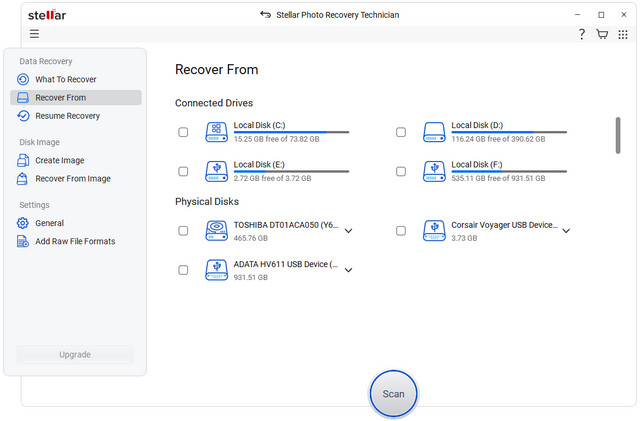Click the back arrow icon in title bar
The height and width of the screenshot is (421, 640).
(x=265, y=15)
